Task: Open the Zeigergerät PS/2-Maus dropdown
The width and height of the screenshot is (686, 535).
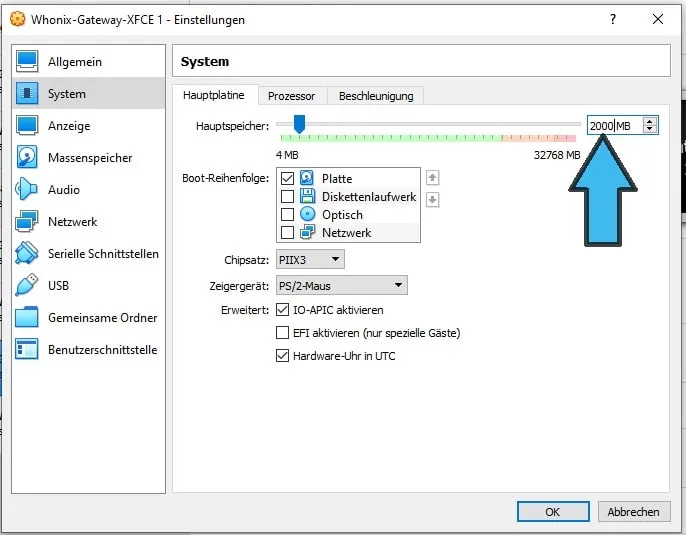Action: click(342, 286)
